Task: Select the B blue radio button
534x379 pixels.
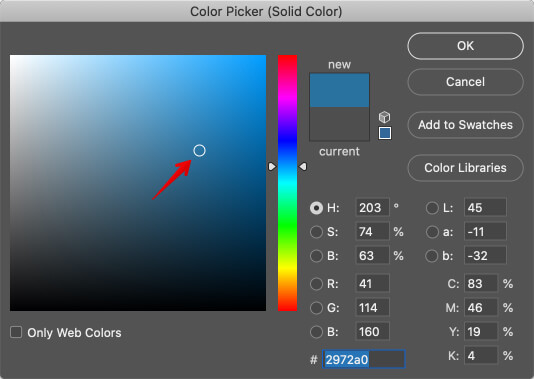Action: tap(316, 332)
